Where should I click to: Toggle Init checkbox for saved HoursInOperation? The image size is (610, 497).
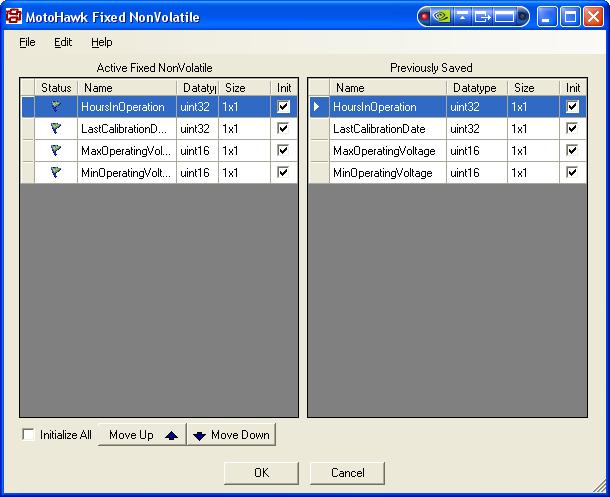point(573,107)
